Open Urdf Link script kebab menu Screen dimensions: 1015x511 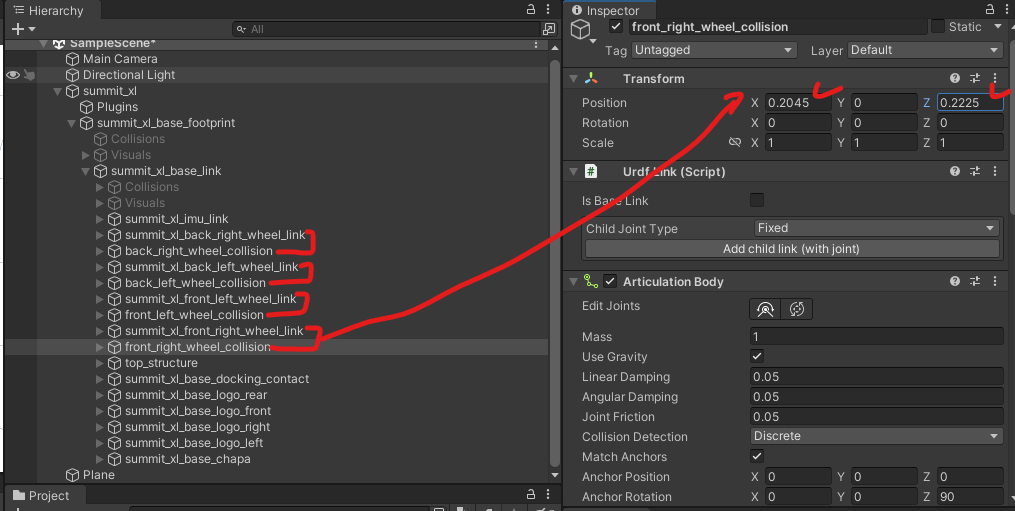pyautogui.click(x=995, y=172)
